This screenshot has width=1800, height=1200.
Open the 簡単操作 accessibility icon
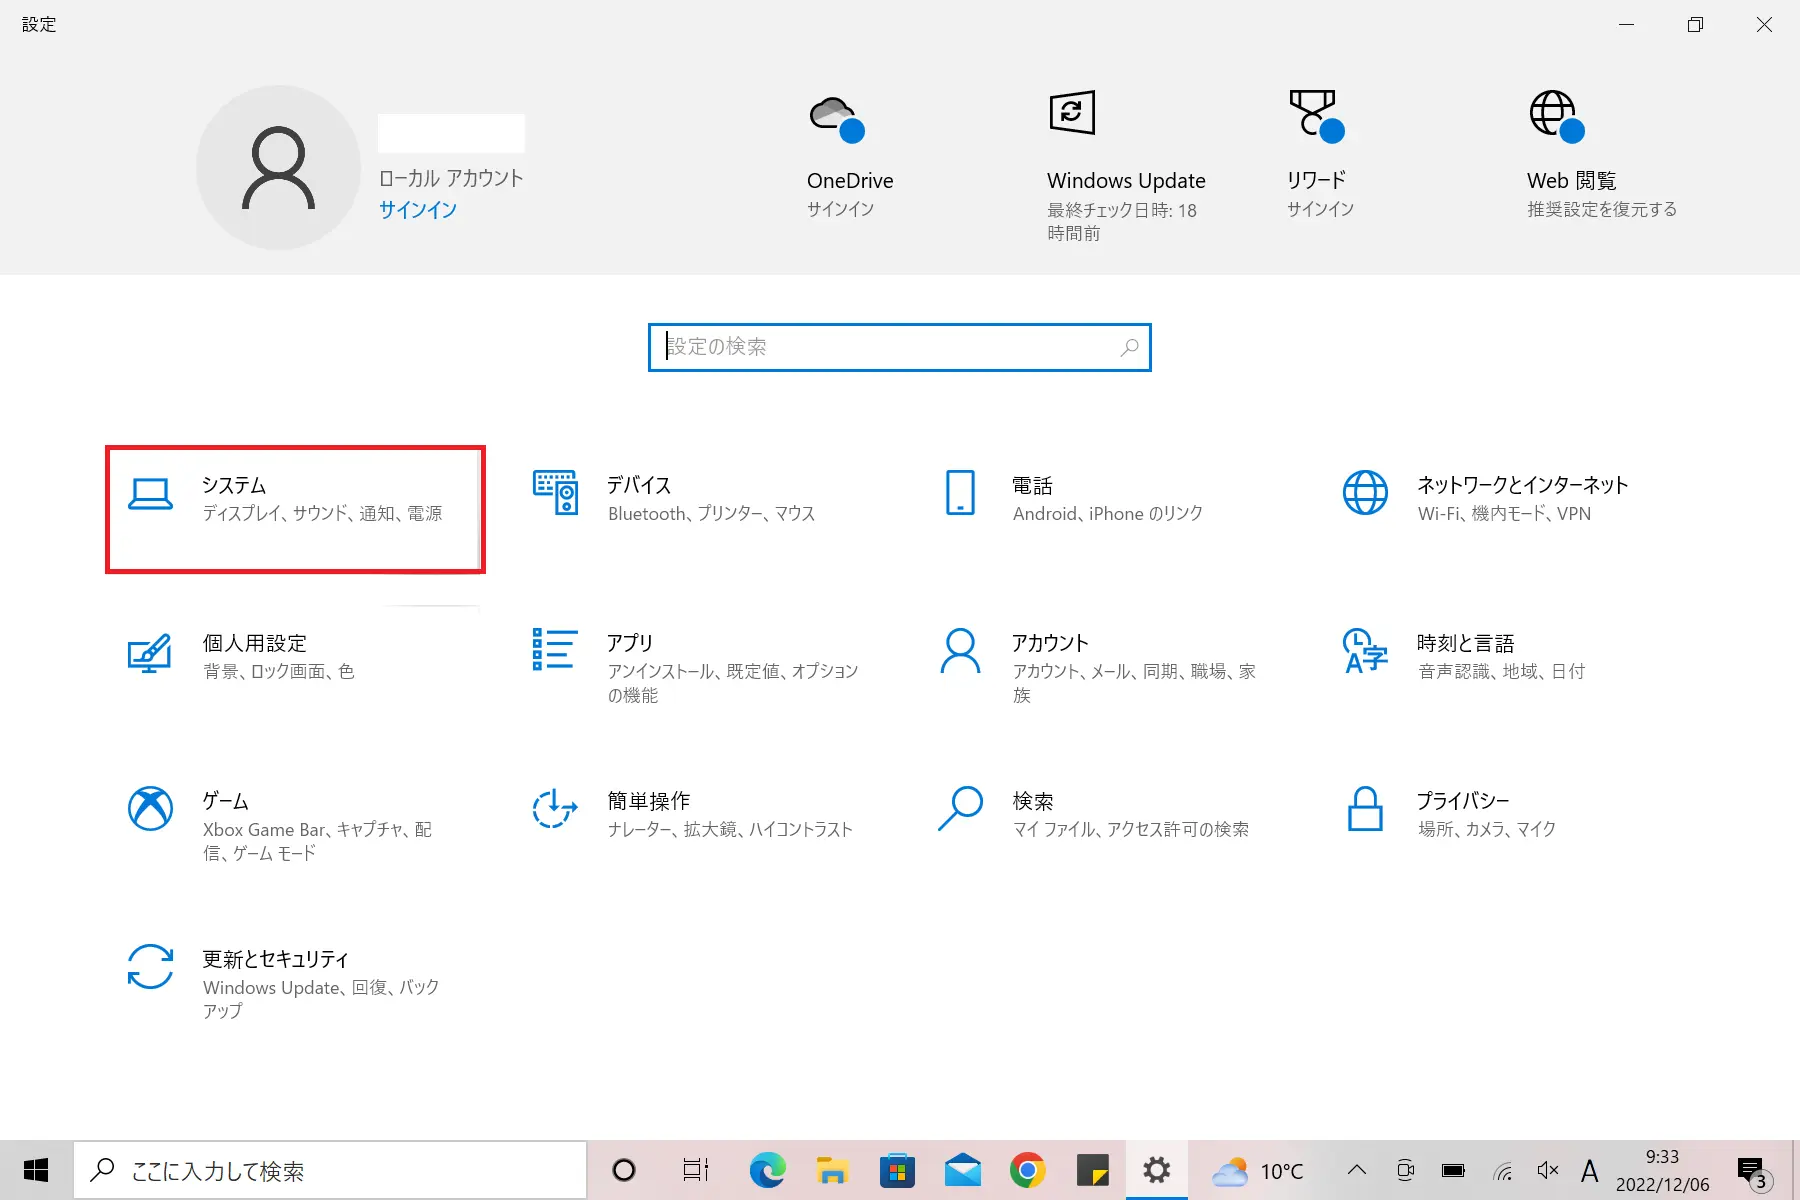pos(555,808)
